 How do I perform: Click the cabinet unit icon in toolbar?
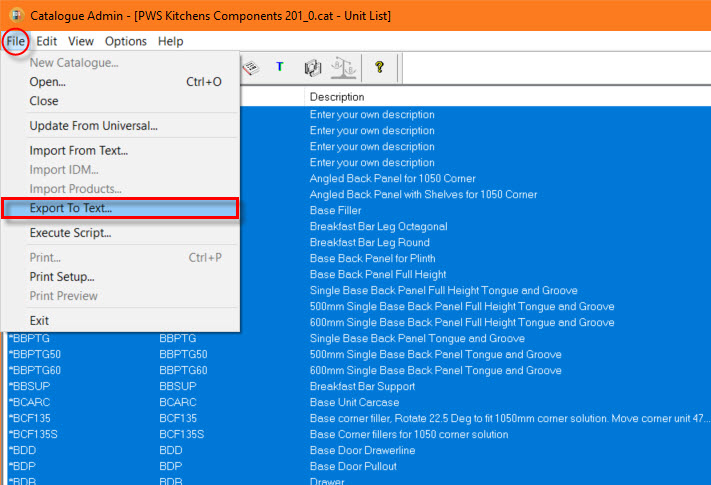pyautogui.click(x=312, y=68)
